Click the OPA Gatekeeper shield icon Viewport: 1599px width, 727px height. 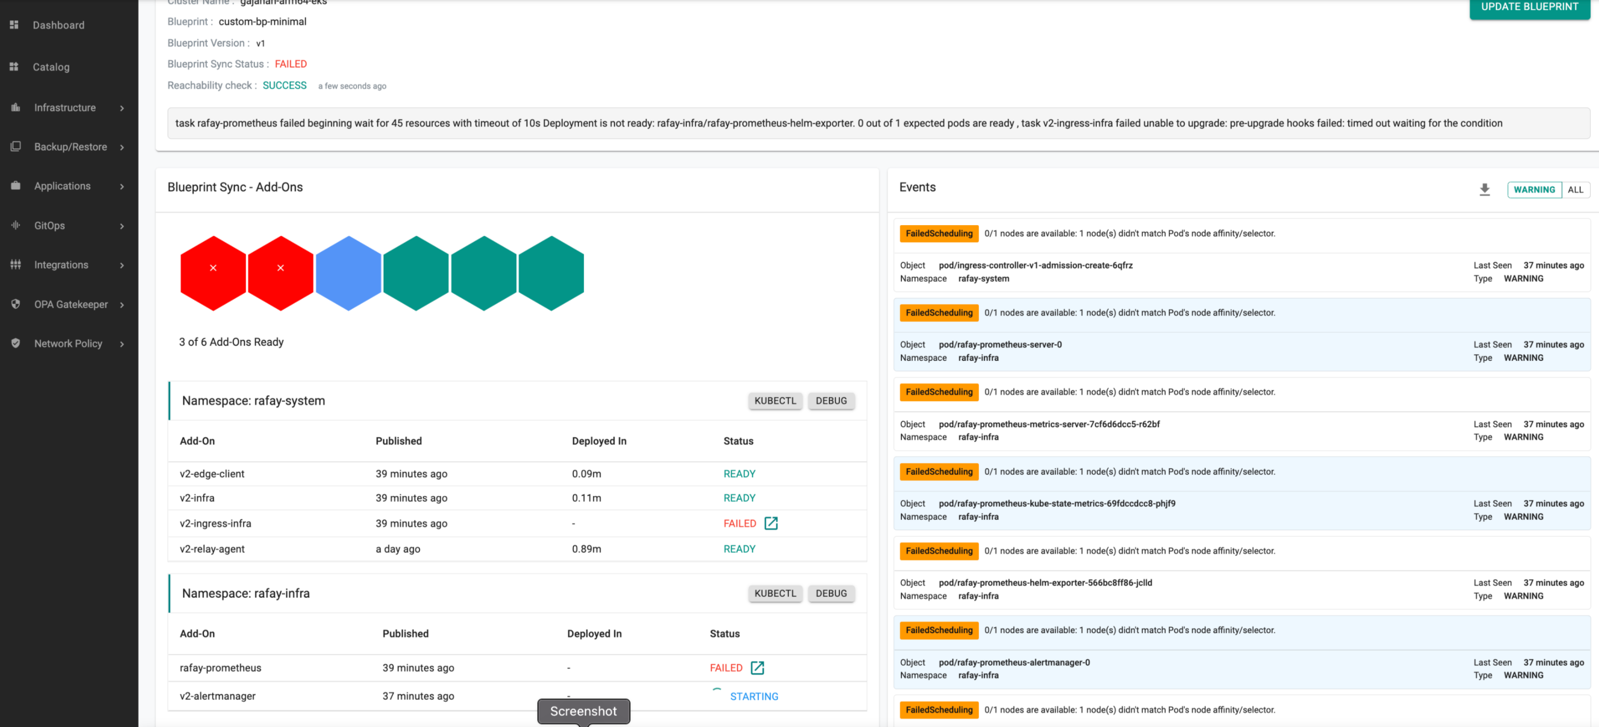(x=15, y=304)
